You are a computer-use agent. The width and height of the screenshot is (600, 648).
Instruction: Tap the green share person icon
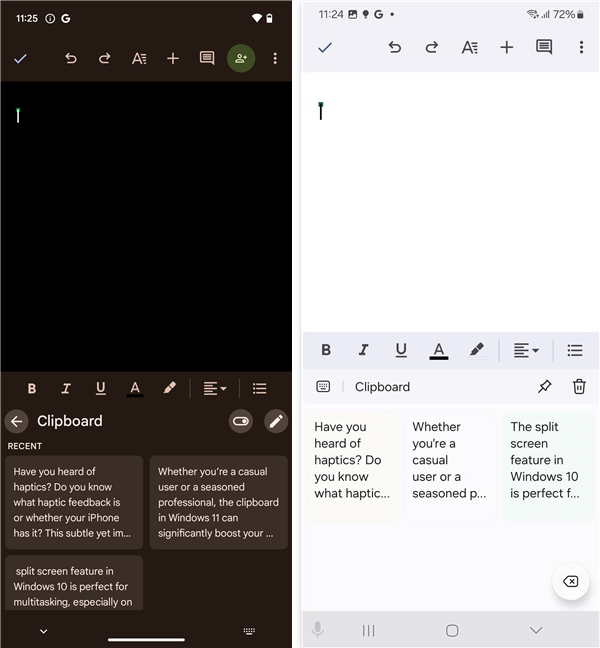(241, 58)
